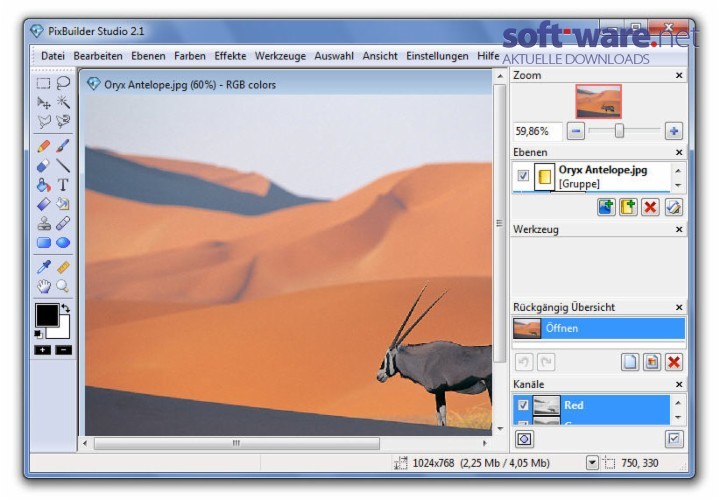Screen dimensions: 720x500
Task: Click the channel mask button in Kanäle
Action: coord(524,439)
